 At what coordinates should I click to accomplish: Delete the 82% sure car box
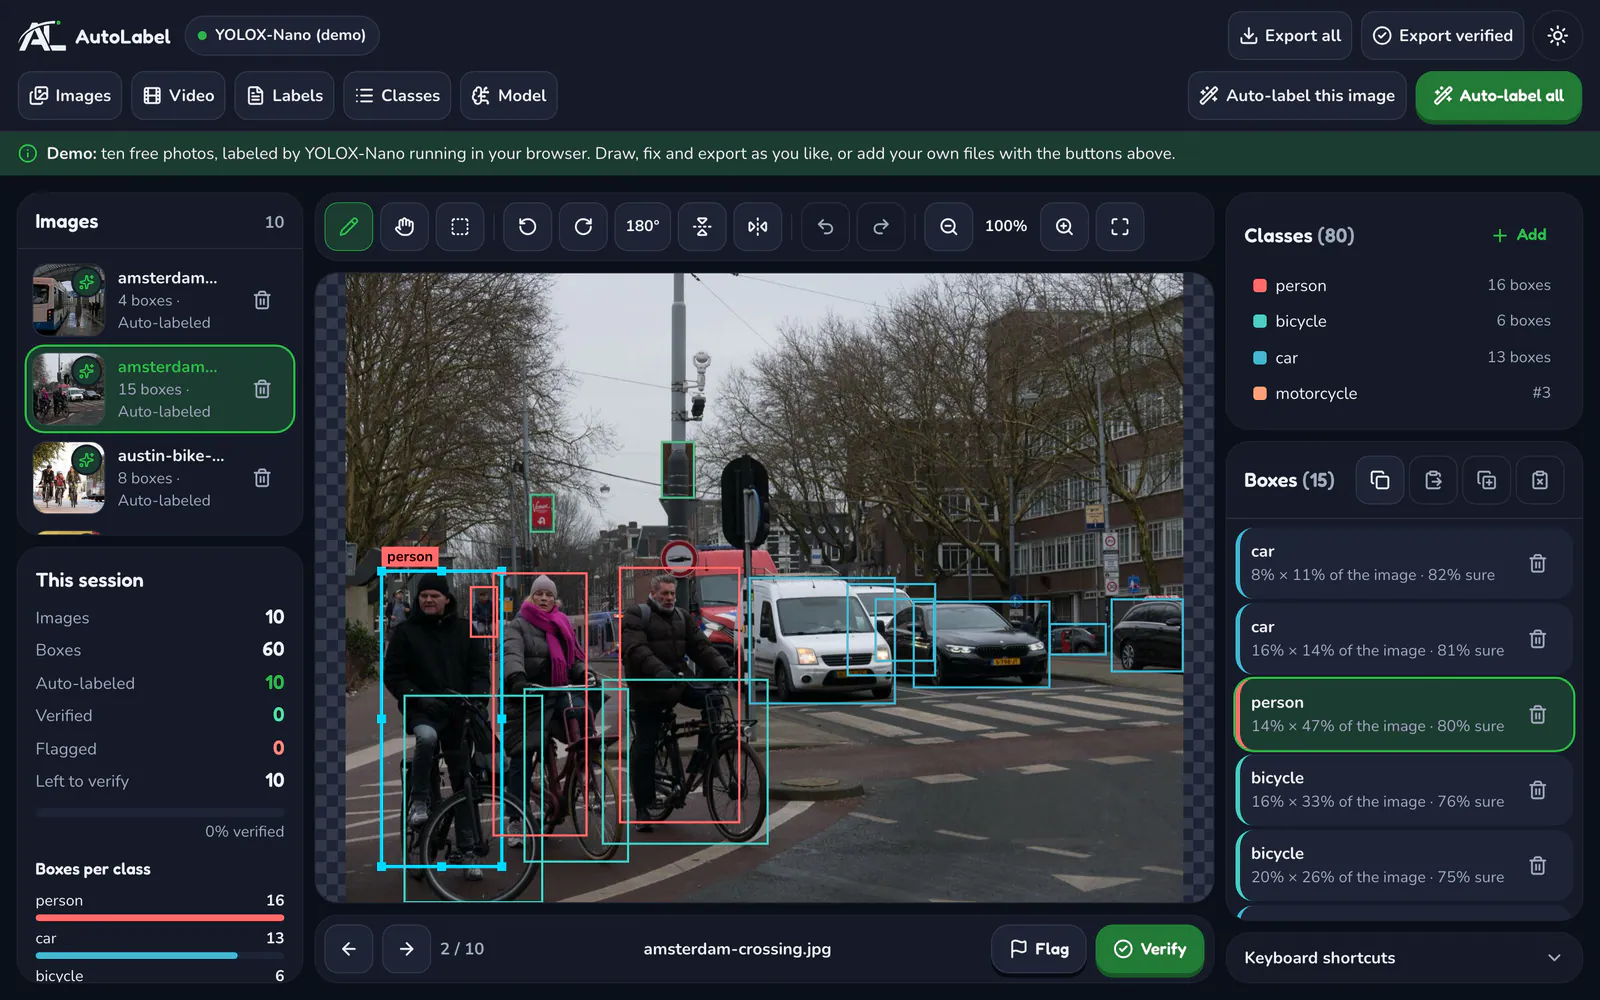click(1538, 563)
